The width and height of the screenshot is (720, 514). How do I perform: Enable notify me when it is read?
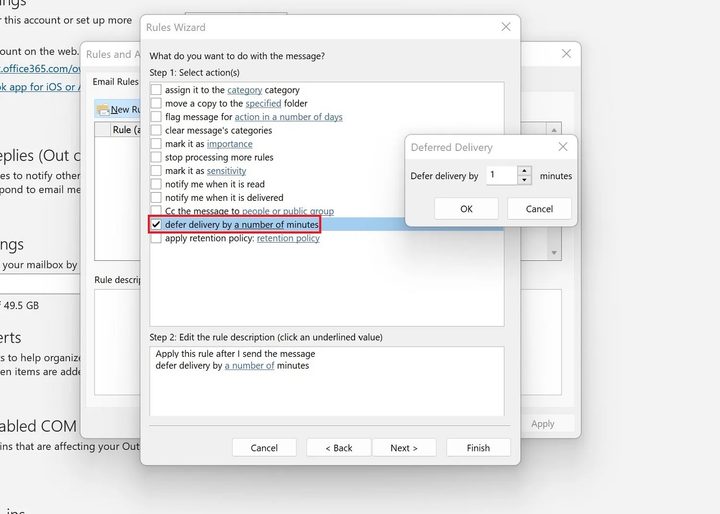tap(156, 184)
